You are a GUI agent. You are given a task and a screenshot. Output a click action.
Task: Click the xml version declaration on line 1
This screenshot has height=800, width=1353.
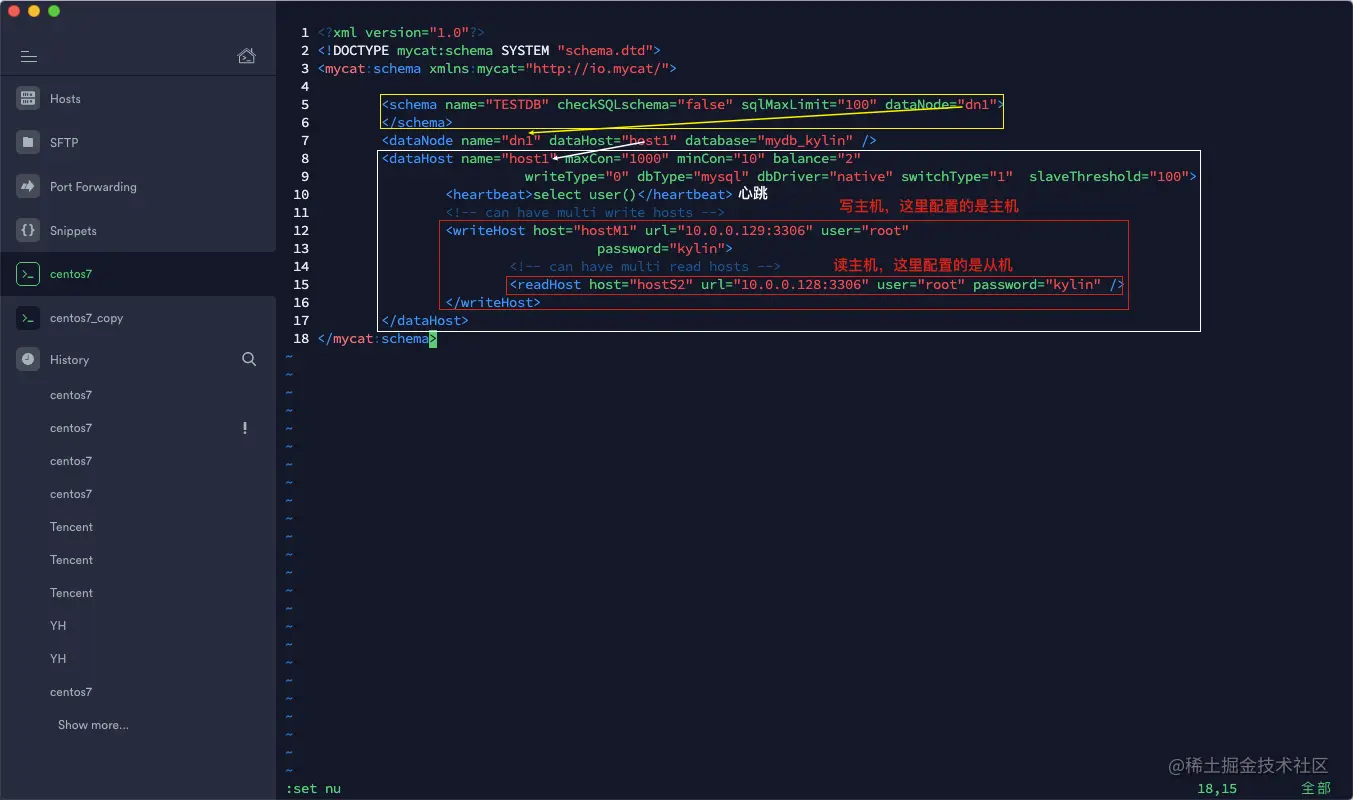coord(401,33)
